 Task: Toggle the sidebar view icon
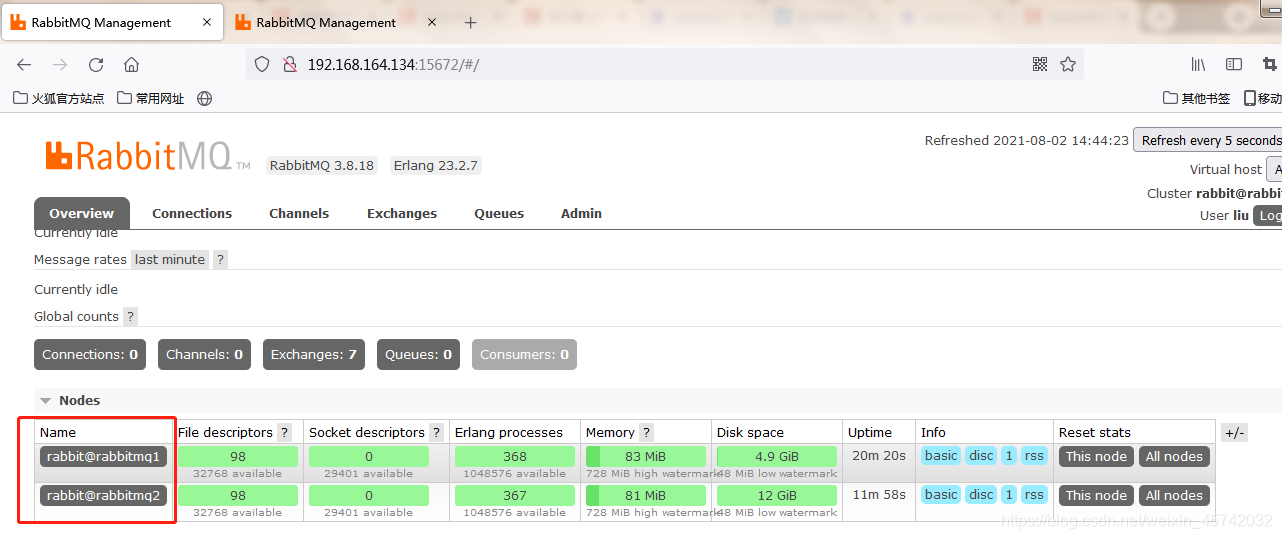[1234, 64]
